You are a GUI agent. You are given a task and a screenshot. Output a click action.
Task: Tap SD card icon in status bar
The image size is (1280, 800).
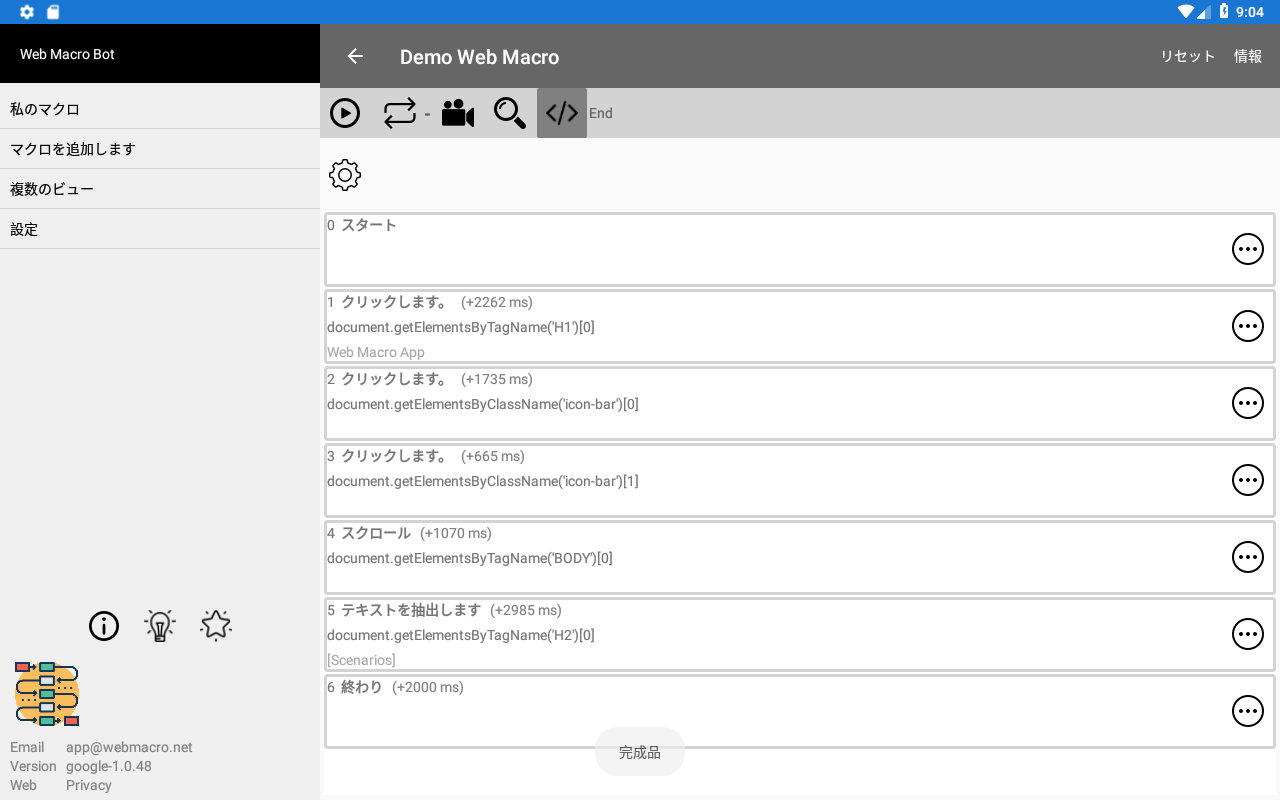point(53,12)
